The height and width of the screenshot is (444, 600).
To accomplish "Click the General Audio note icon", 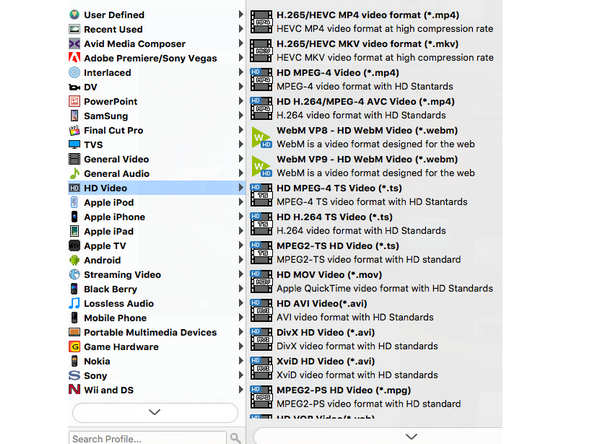I will (x=74, y=173).
